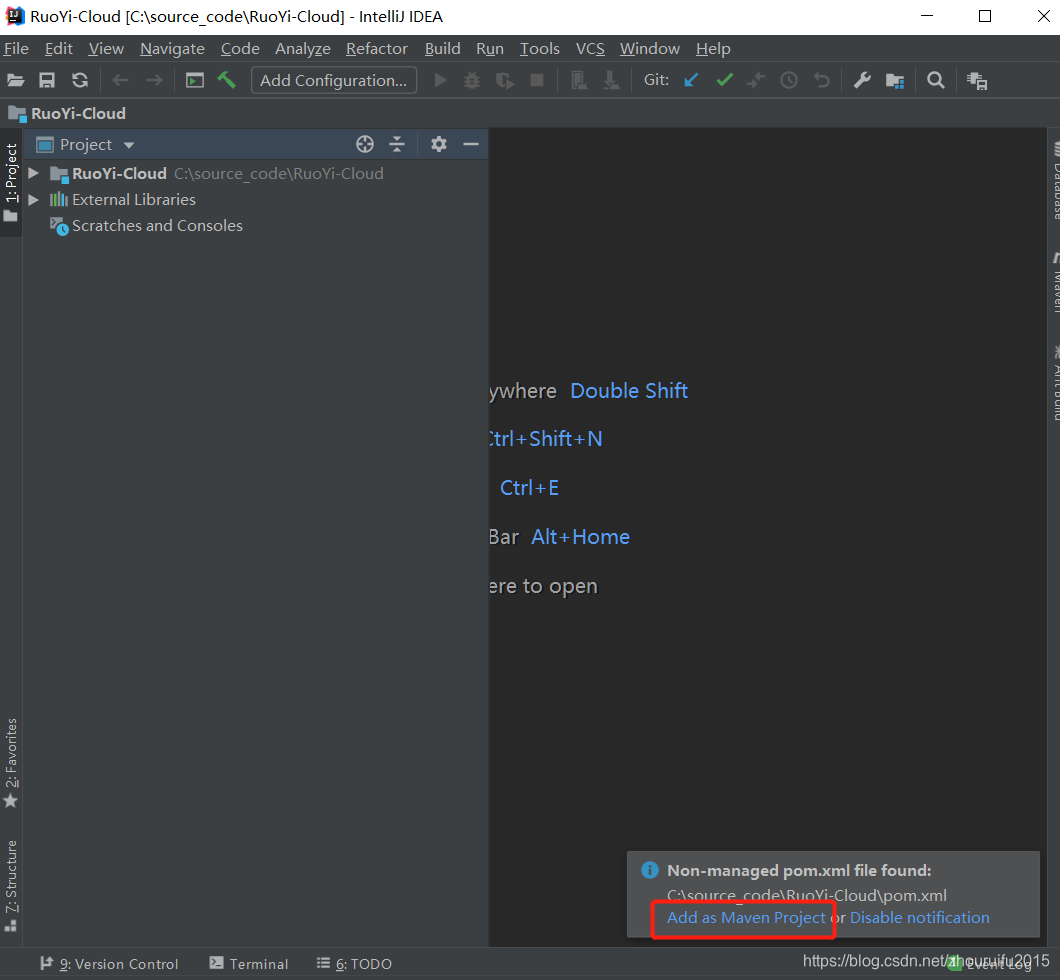Click the pom.xml path in notification
Screen dimensions: 1060x980
[x=806, y=895]
